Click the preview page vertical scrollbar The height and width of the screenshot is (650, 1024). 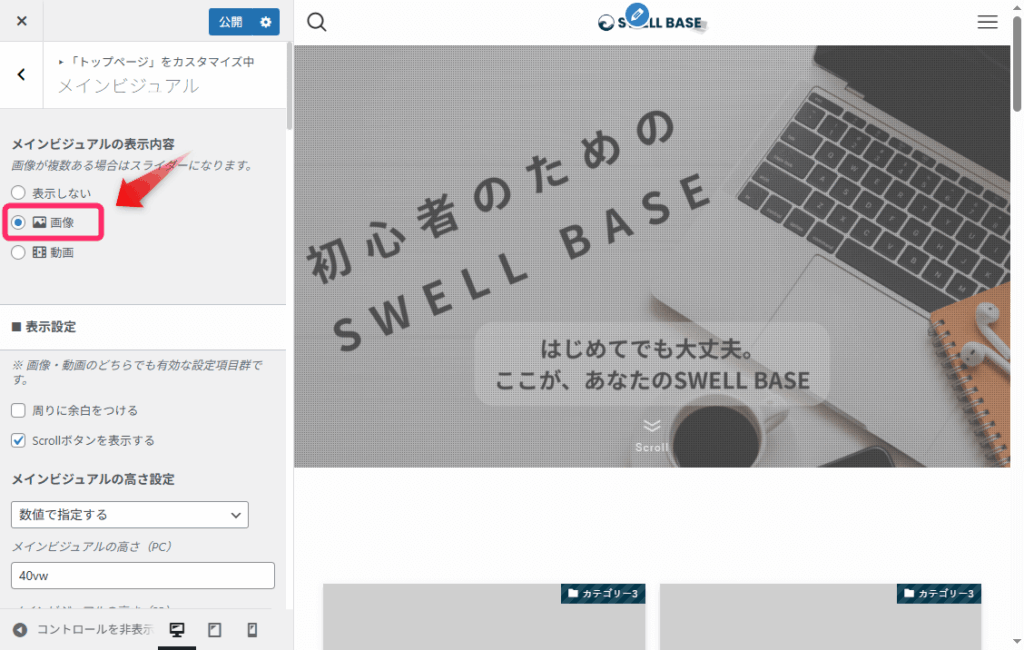click(x=1017, y=64)
